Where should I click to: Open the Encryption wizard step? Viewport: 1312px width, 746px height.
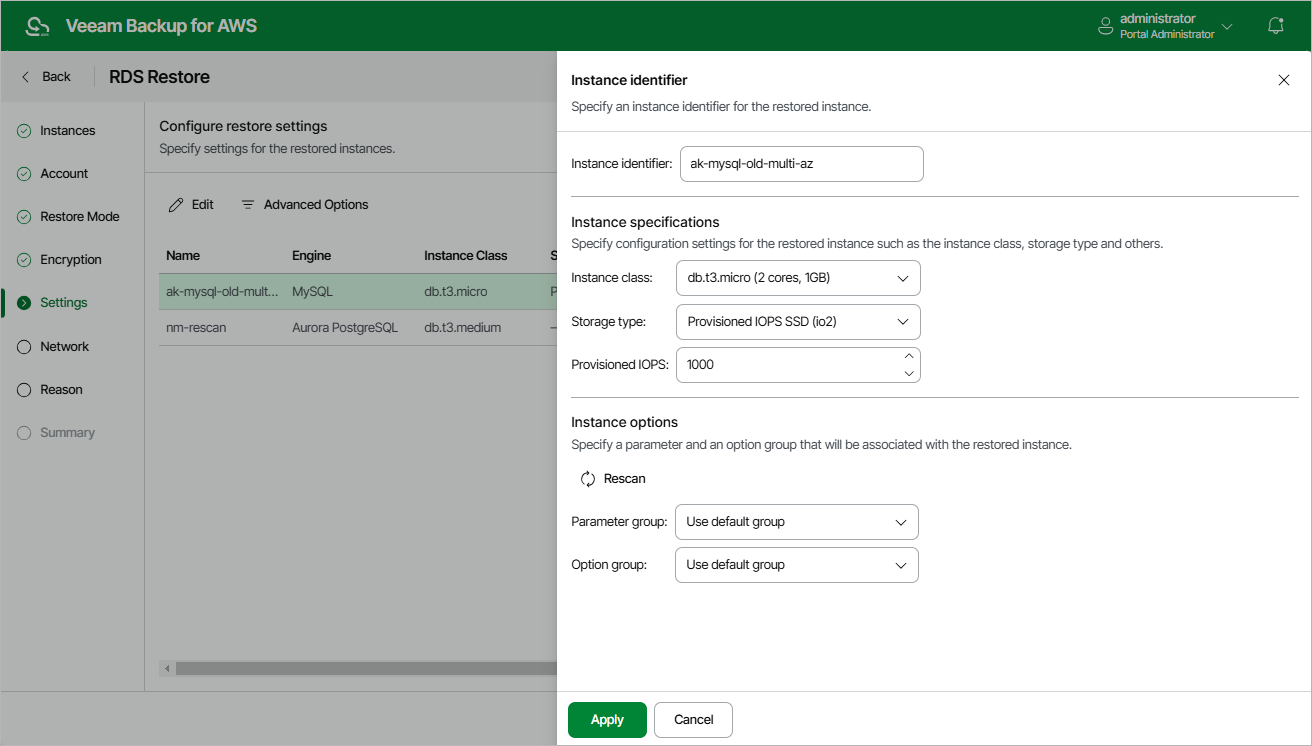[71, 260]
